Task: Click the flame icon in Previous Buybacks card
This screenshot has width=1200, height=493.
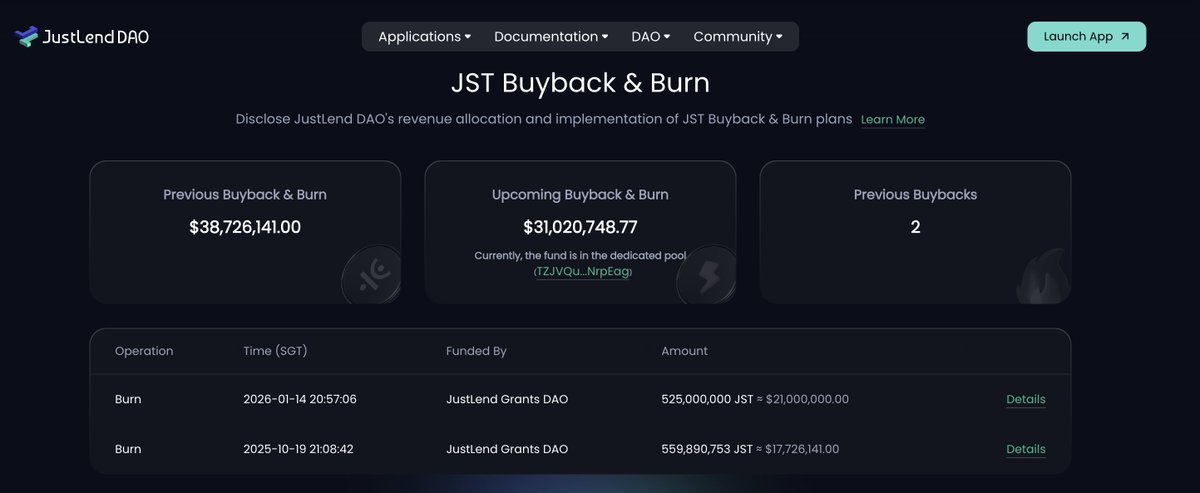Action: coord(1042,276)
